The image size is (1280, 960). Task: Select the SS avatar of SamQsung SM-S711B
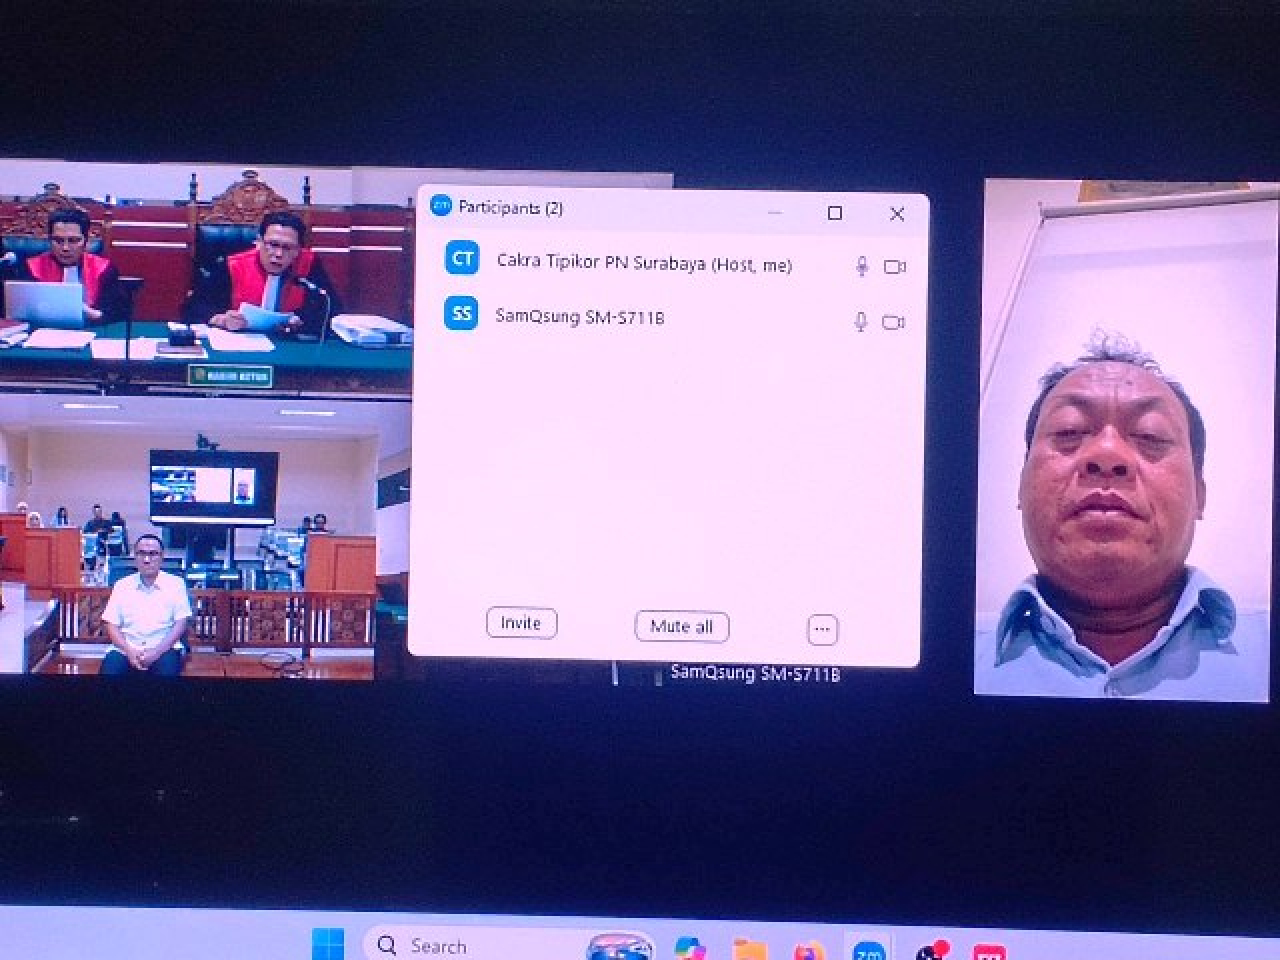(x=461, y=315)
